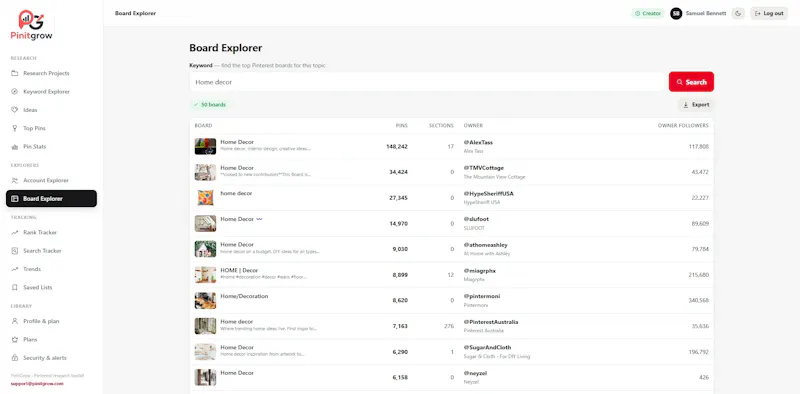
Task: Click the chevron next to slufoot's Home Decor
Action: (x=259, y=219)
